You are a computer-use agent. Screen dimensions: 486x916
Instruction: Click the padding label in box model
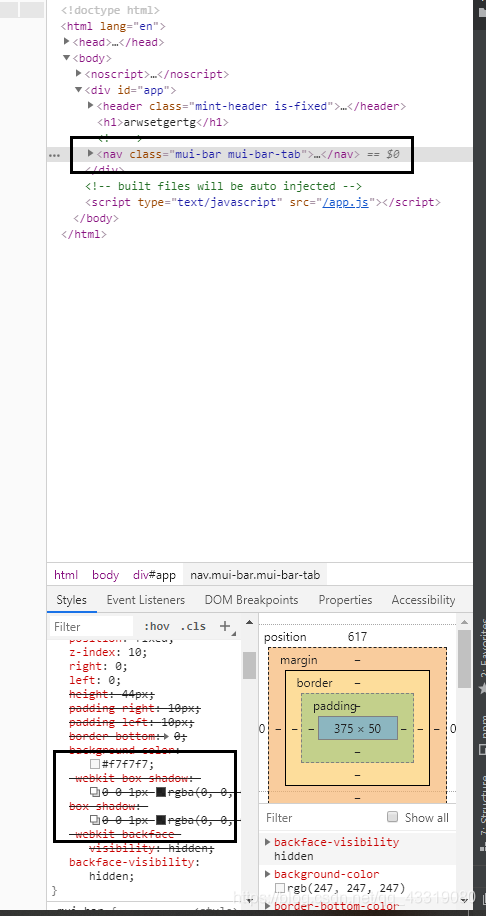(x=335, y=706)
